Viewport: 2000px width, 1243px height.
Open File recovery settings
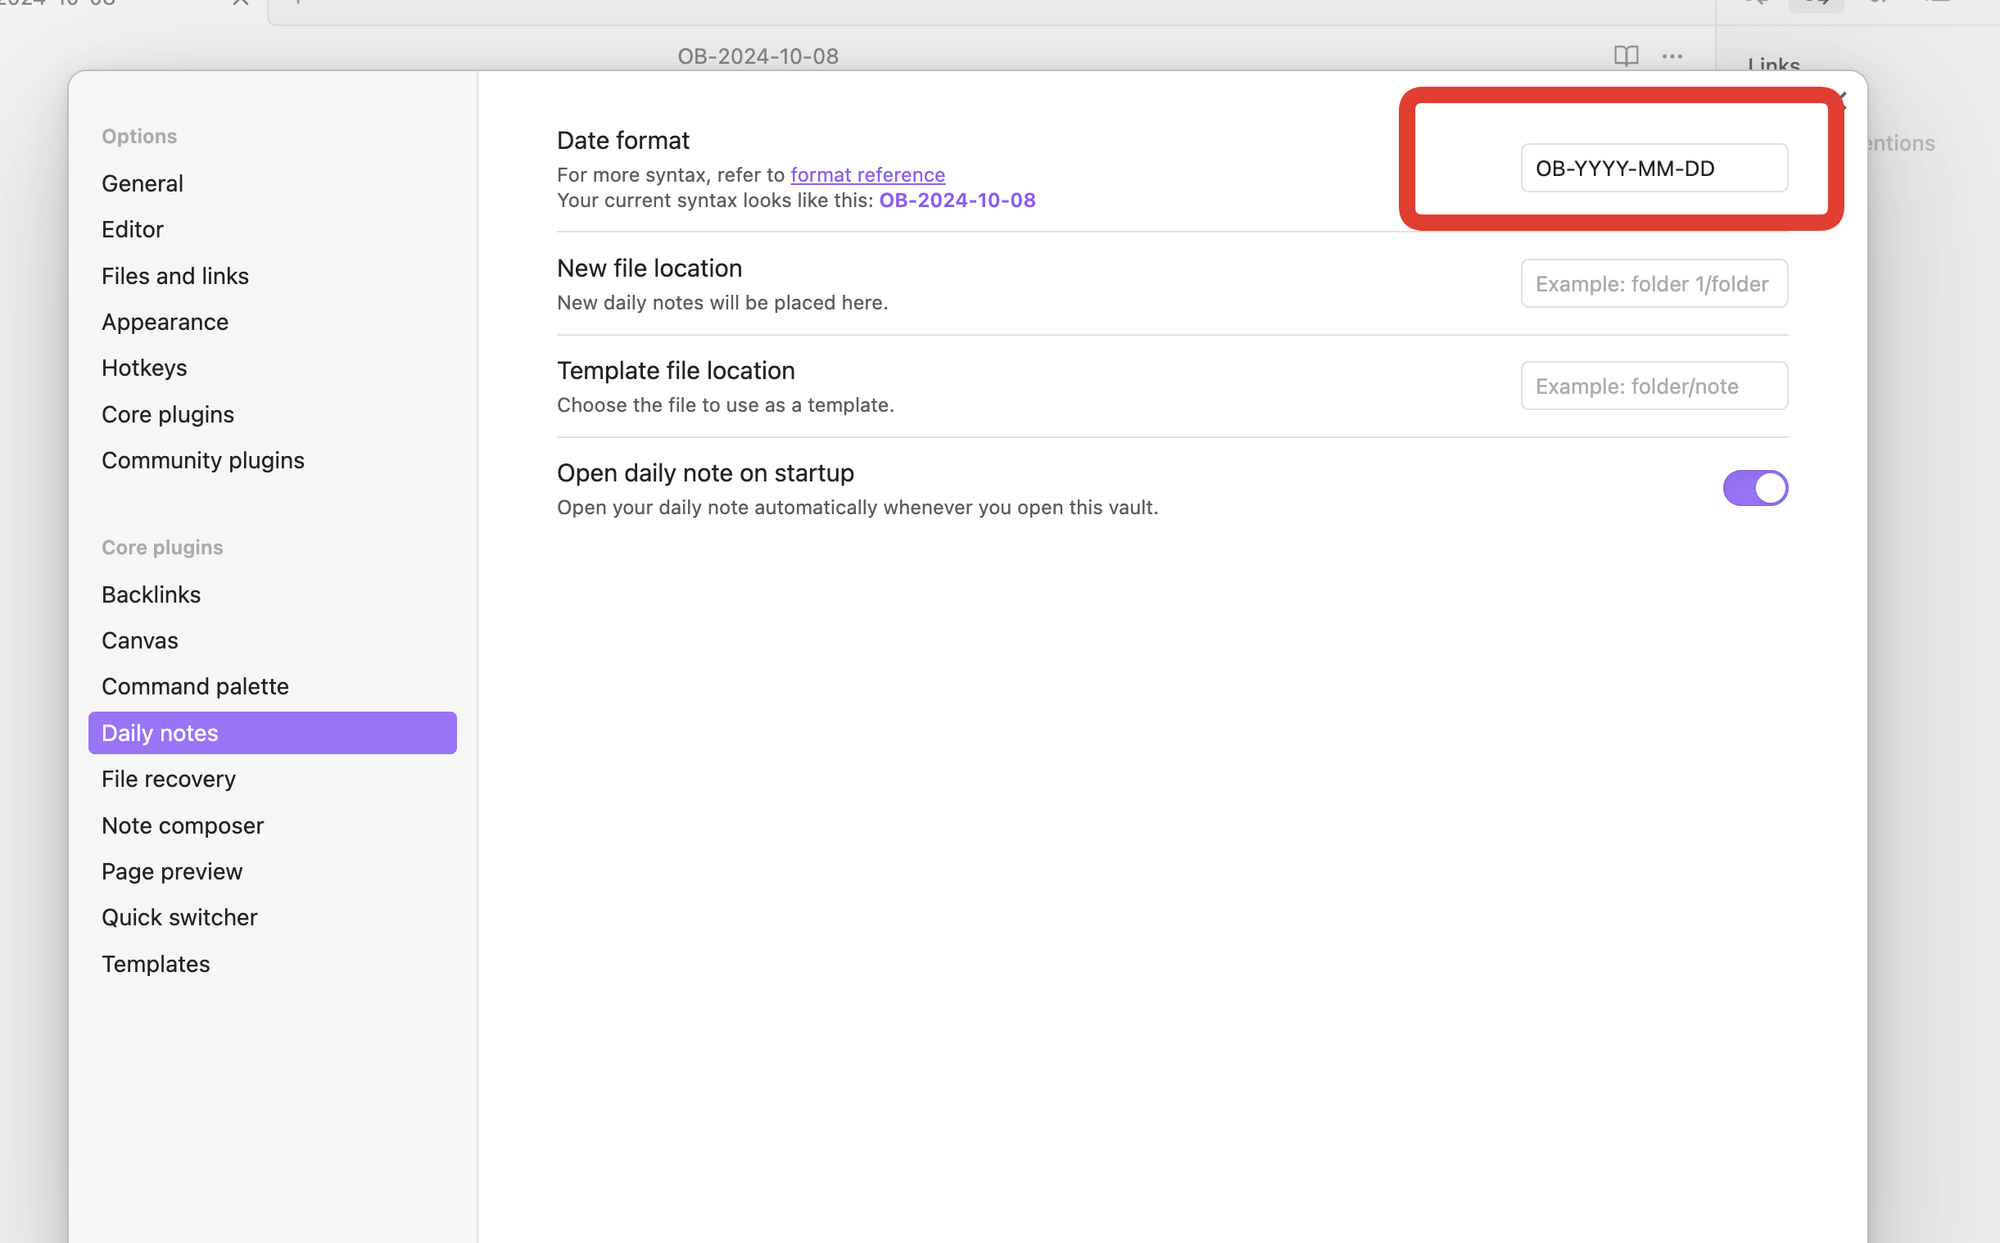(x=168, y=779)
